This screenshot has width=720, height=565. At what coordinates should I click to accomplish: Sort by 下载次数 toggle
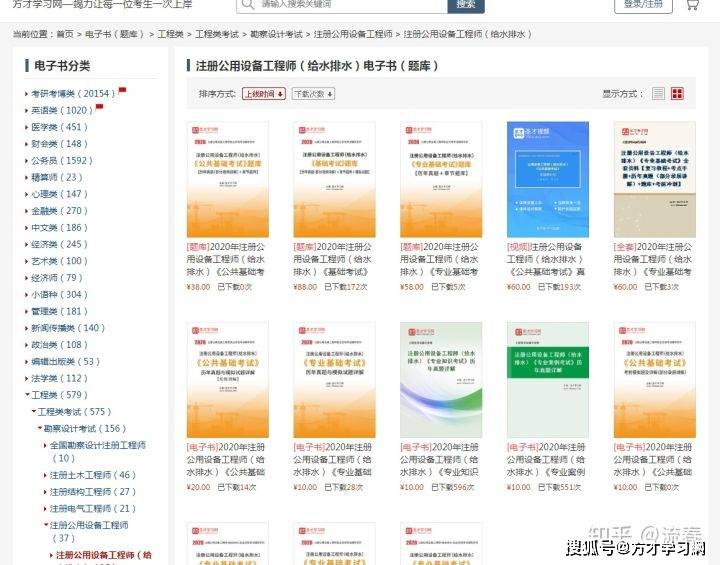point(314,94)
